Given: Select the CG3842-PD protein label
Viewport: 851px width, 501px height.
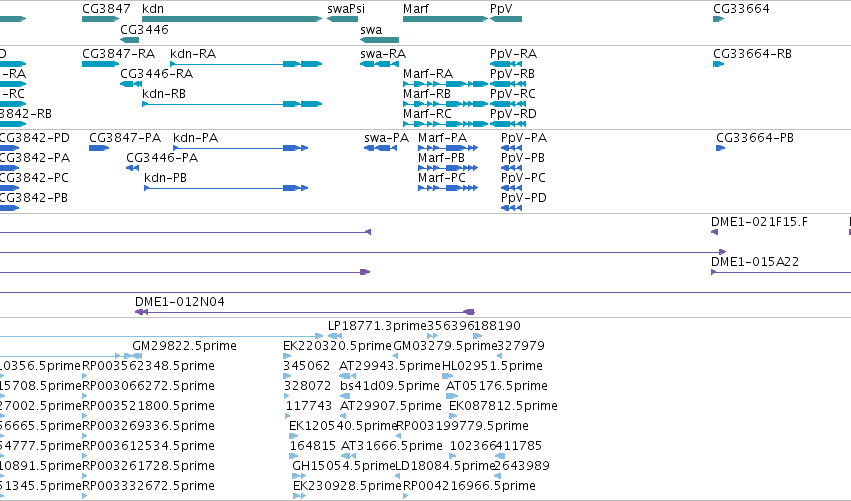Looking at the screenshot, I should click(x=35, y=138).
